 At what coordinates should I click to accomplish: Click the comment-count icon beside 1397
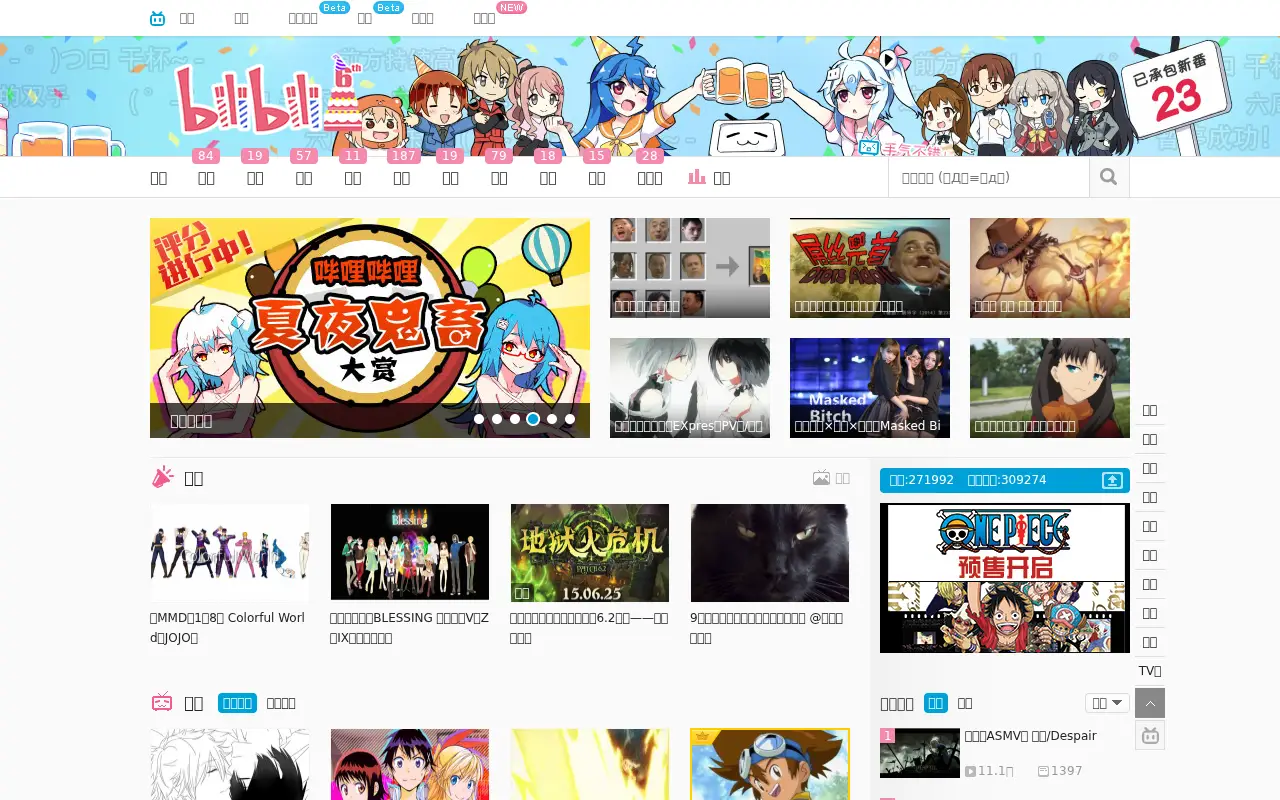click(x=1043, y=771)
